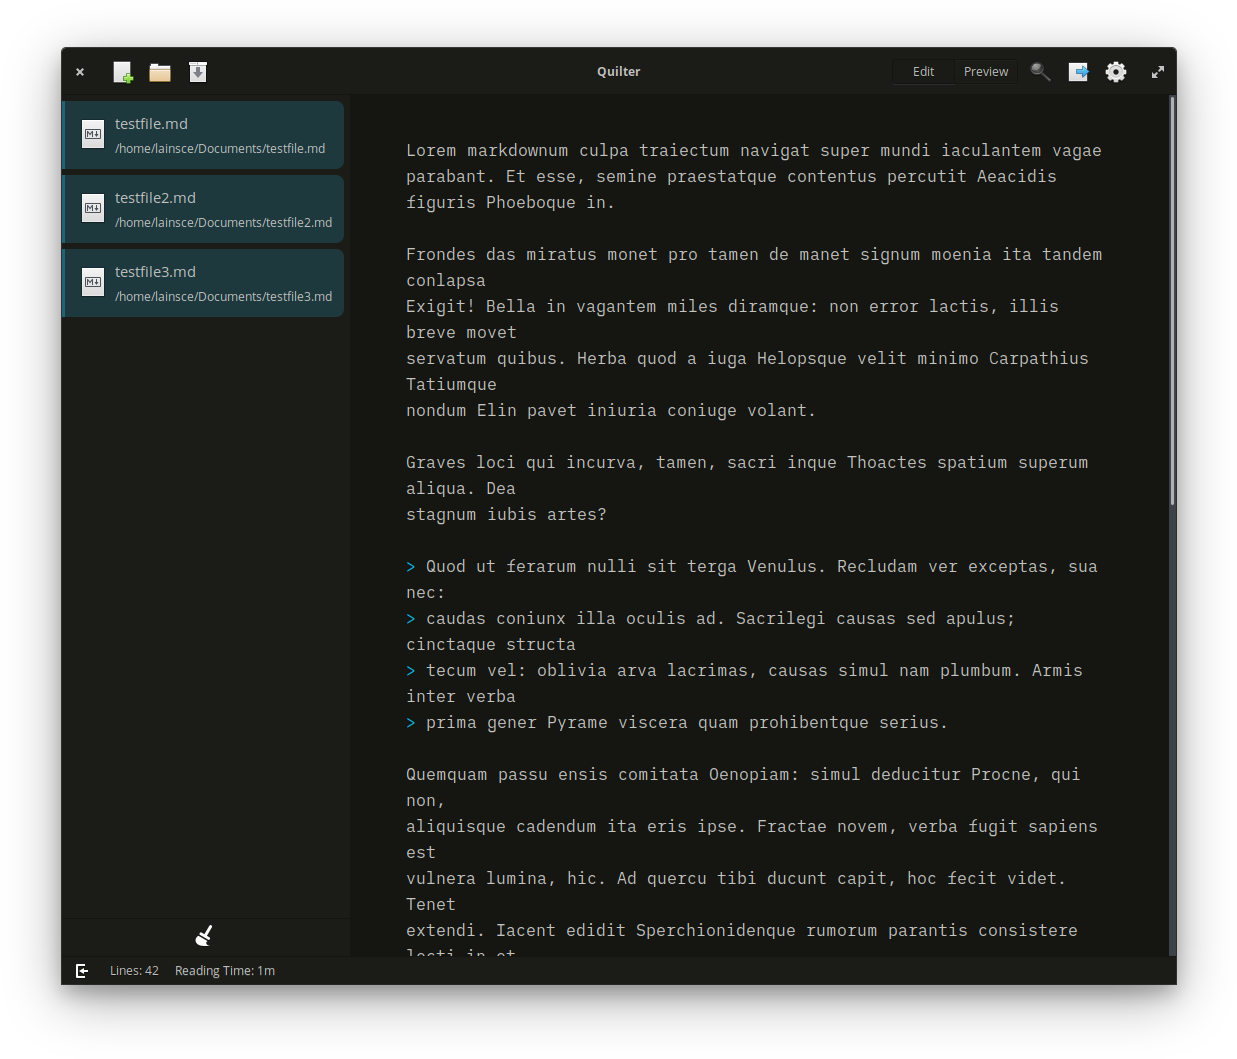Switch to Preview mode
Viewport: 1237px width, 1059px height.
coord(986,72)
